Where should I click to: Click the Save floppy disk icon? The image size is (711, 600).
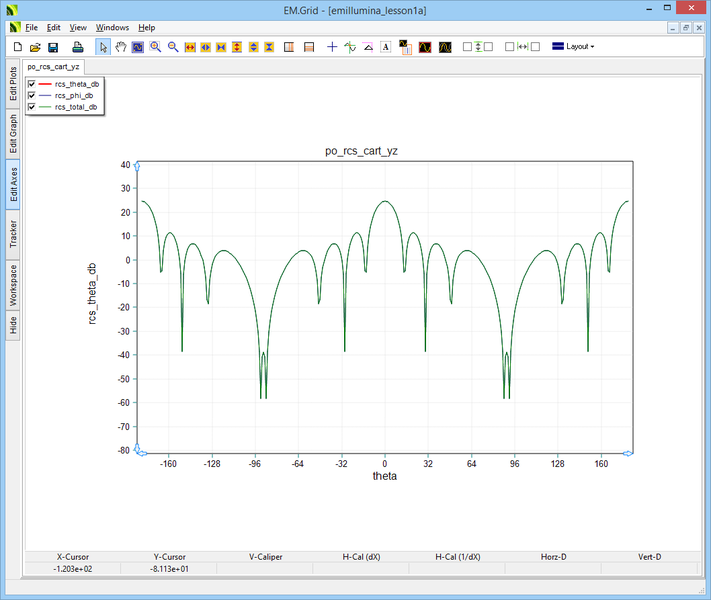coord(53,47)
